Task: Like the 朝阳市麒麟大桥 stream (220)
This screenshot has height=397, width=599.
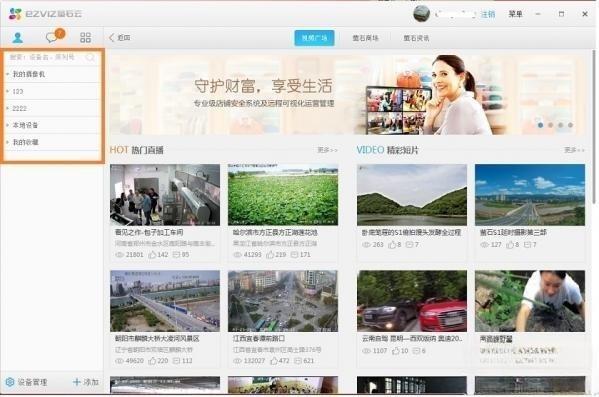Action: click(152, 361)
